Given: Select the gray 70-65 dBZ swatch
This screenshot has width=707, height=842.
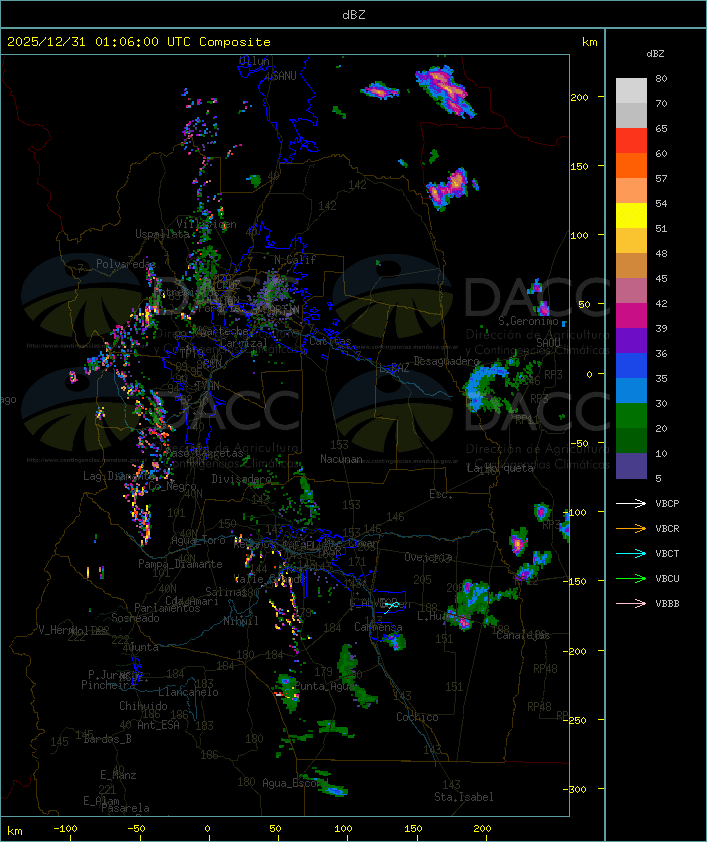Looking at the screenshot, I should pos(631,115).
